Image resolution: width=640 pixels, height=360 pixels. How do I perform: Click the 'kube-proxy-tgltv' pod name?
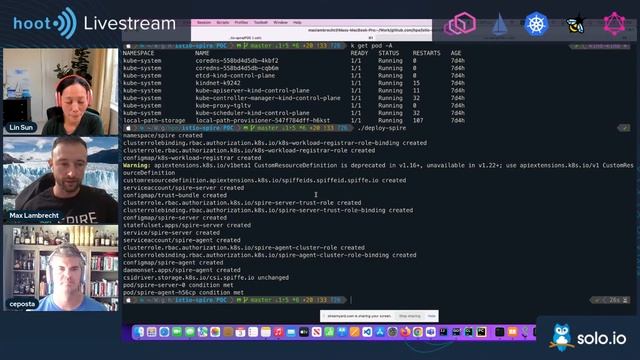coord(223,105)
